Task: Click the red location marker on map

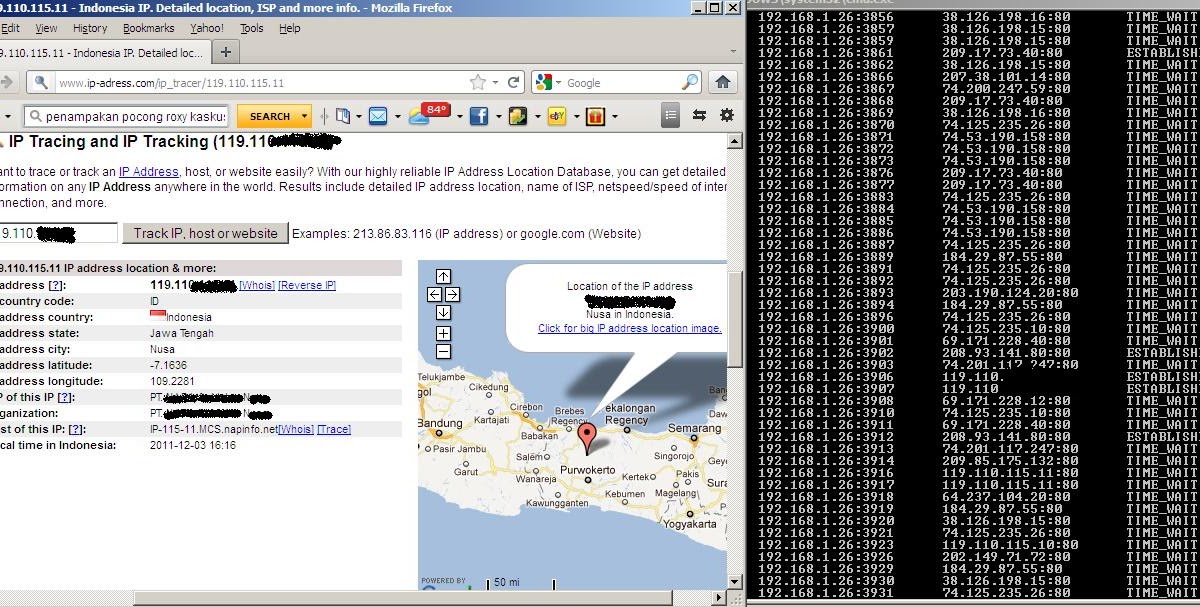Action: [x=588, y=437]
